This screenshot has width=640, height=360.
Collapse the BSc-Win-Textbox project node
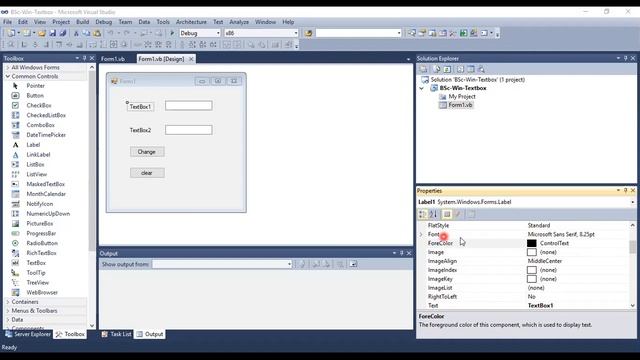coord(422,88)
